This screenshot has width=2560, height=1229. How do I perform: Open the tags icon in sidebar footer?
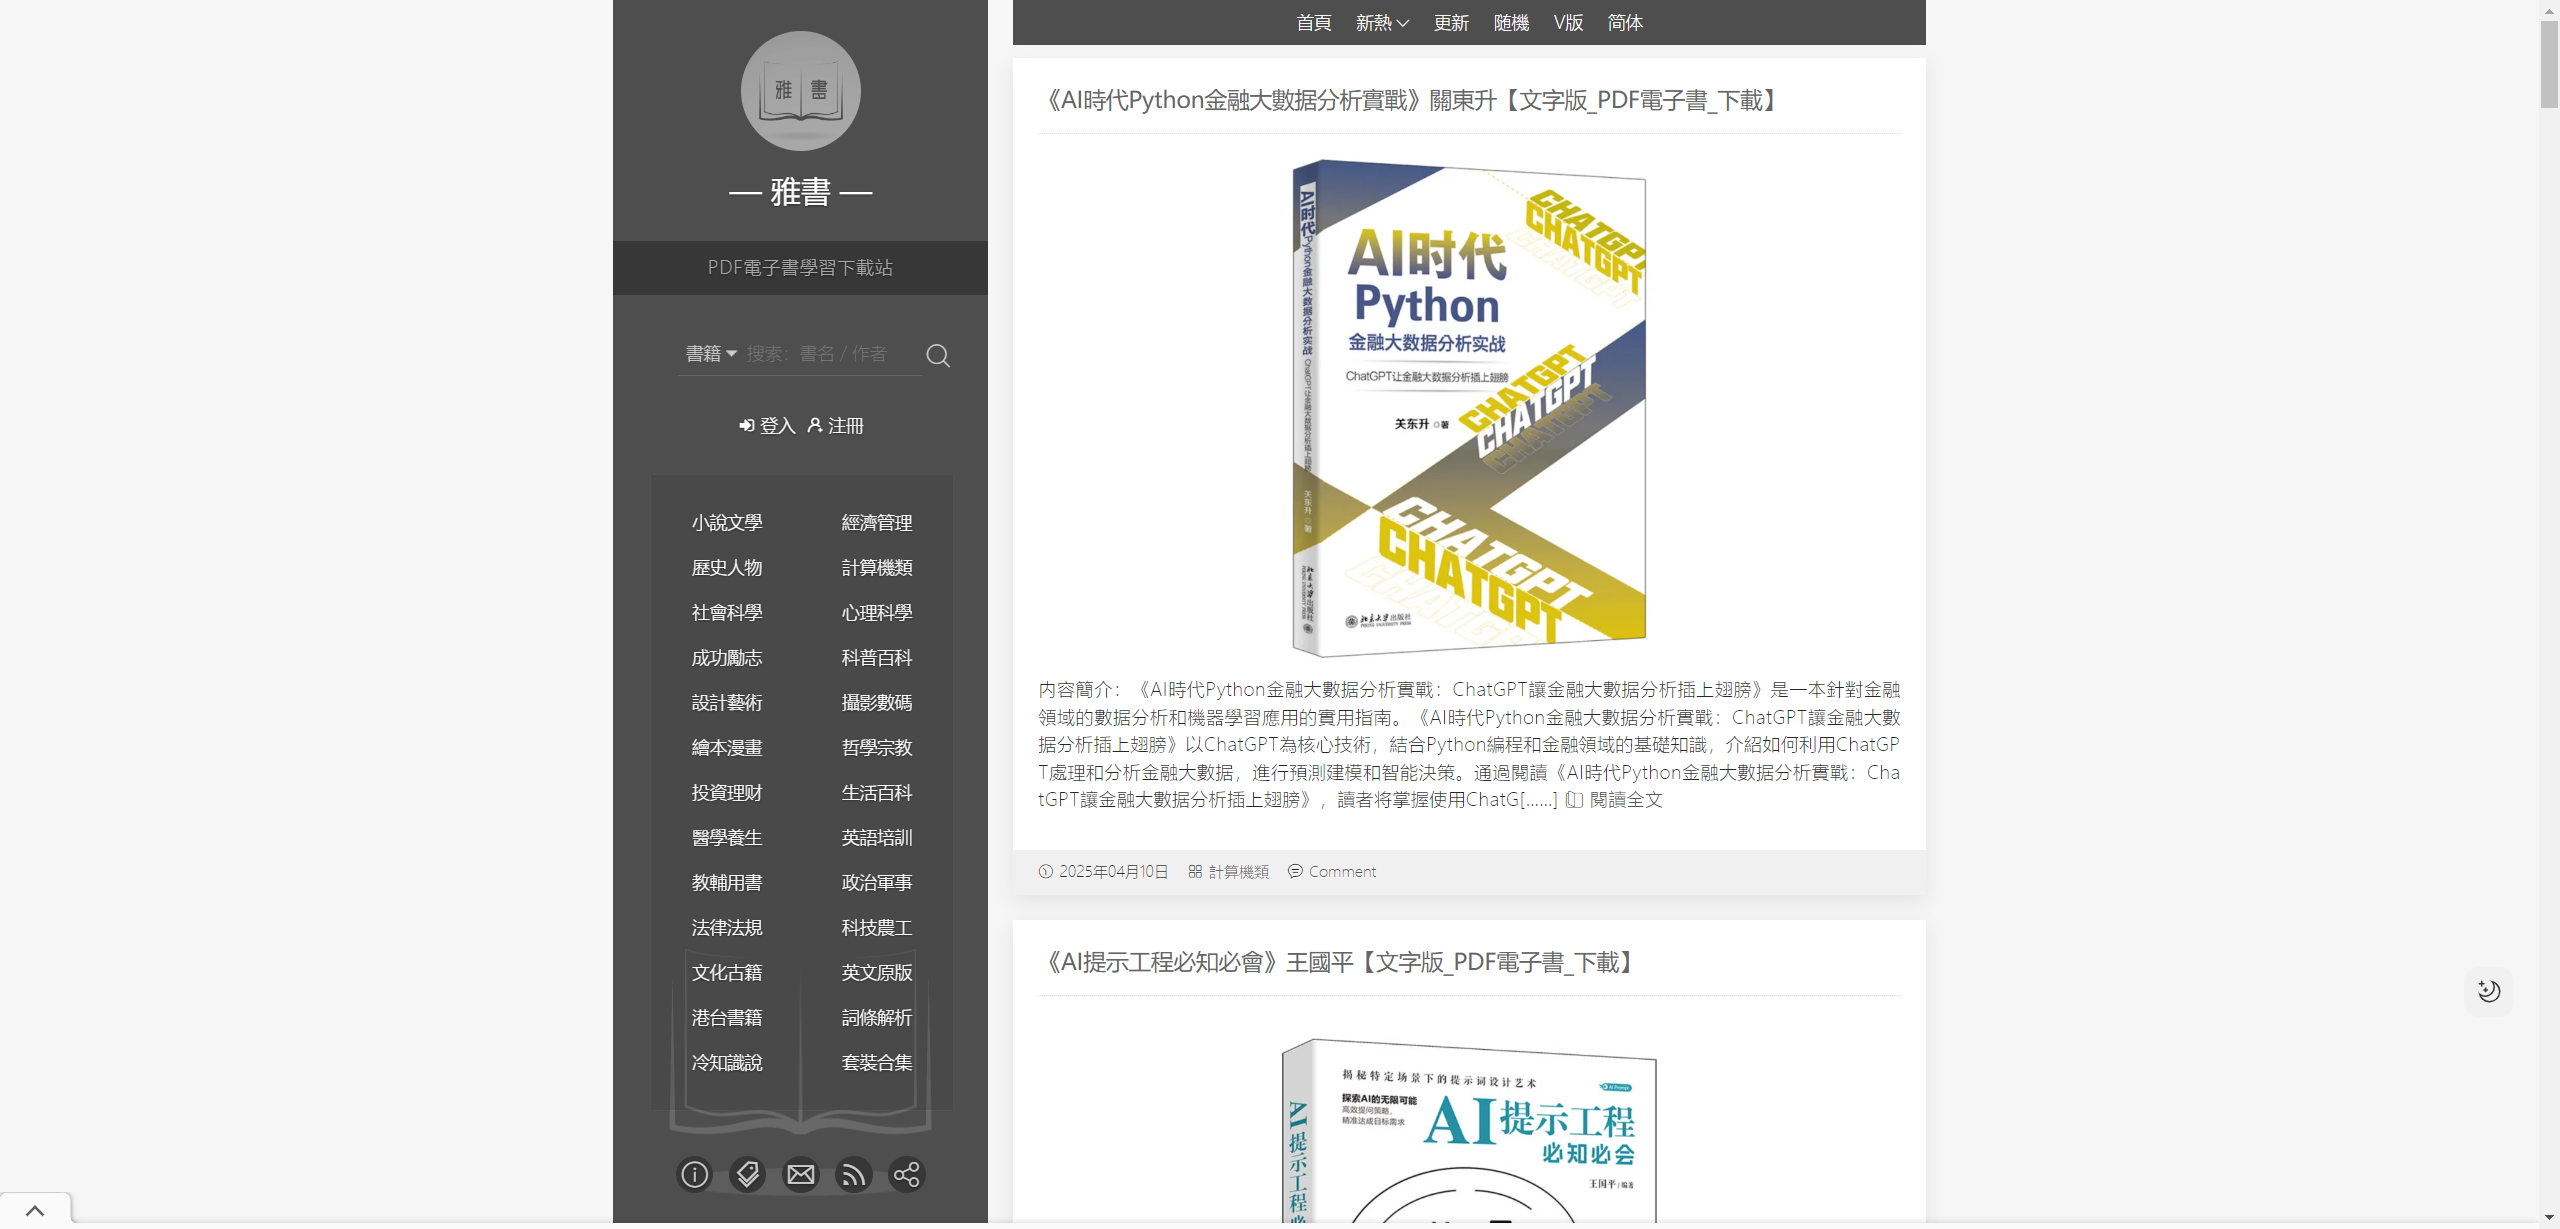pyautogui.click(x=747, y=1174)
